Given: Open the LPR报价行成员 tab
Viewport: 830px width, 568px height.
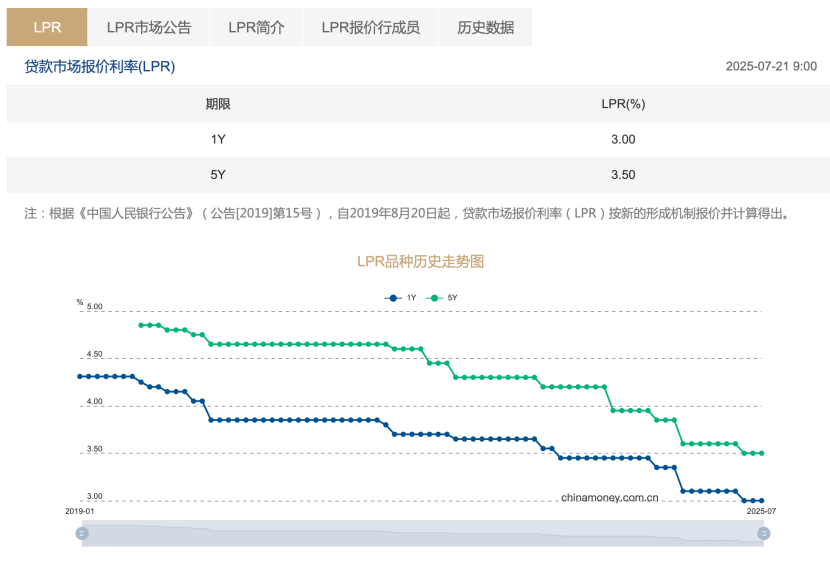Looking at the screenshot, I should [x=371, y=27].
